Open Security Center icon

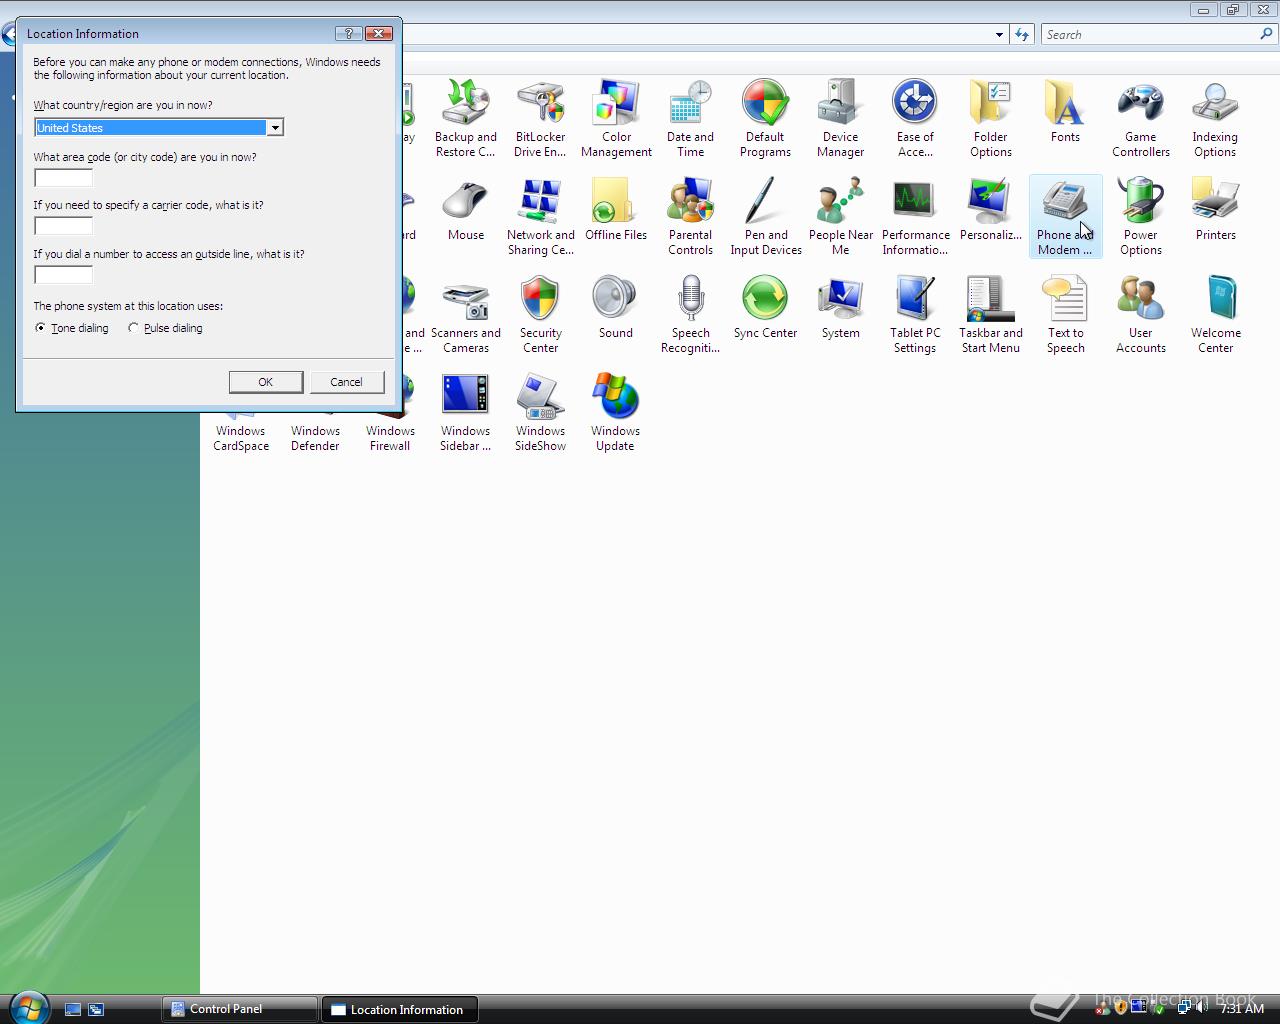click(x=540, y=314)
